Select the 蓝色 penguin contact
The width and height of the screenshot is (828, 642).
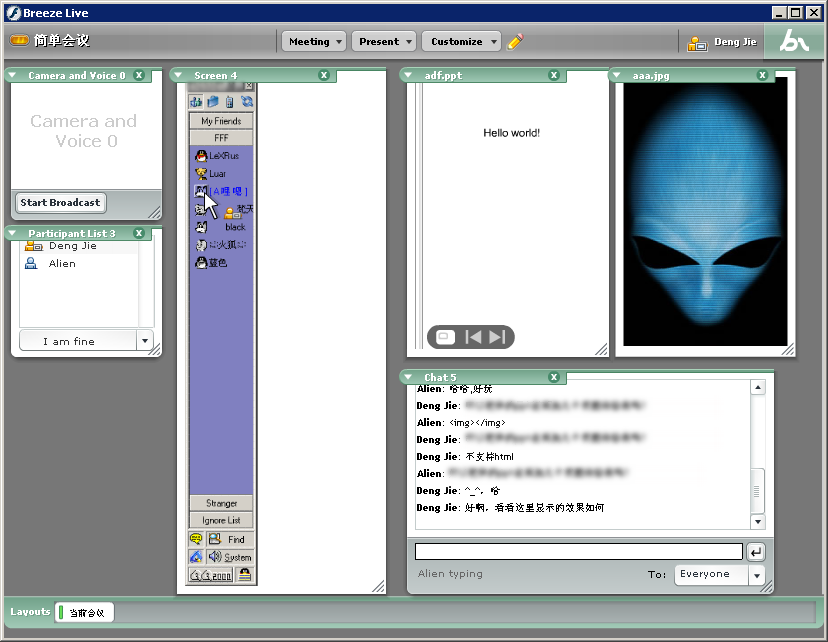coord(211,262)
